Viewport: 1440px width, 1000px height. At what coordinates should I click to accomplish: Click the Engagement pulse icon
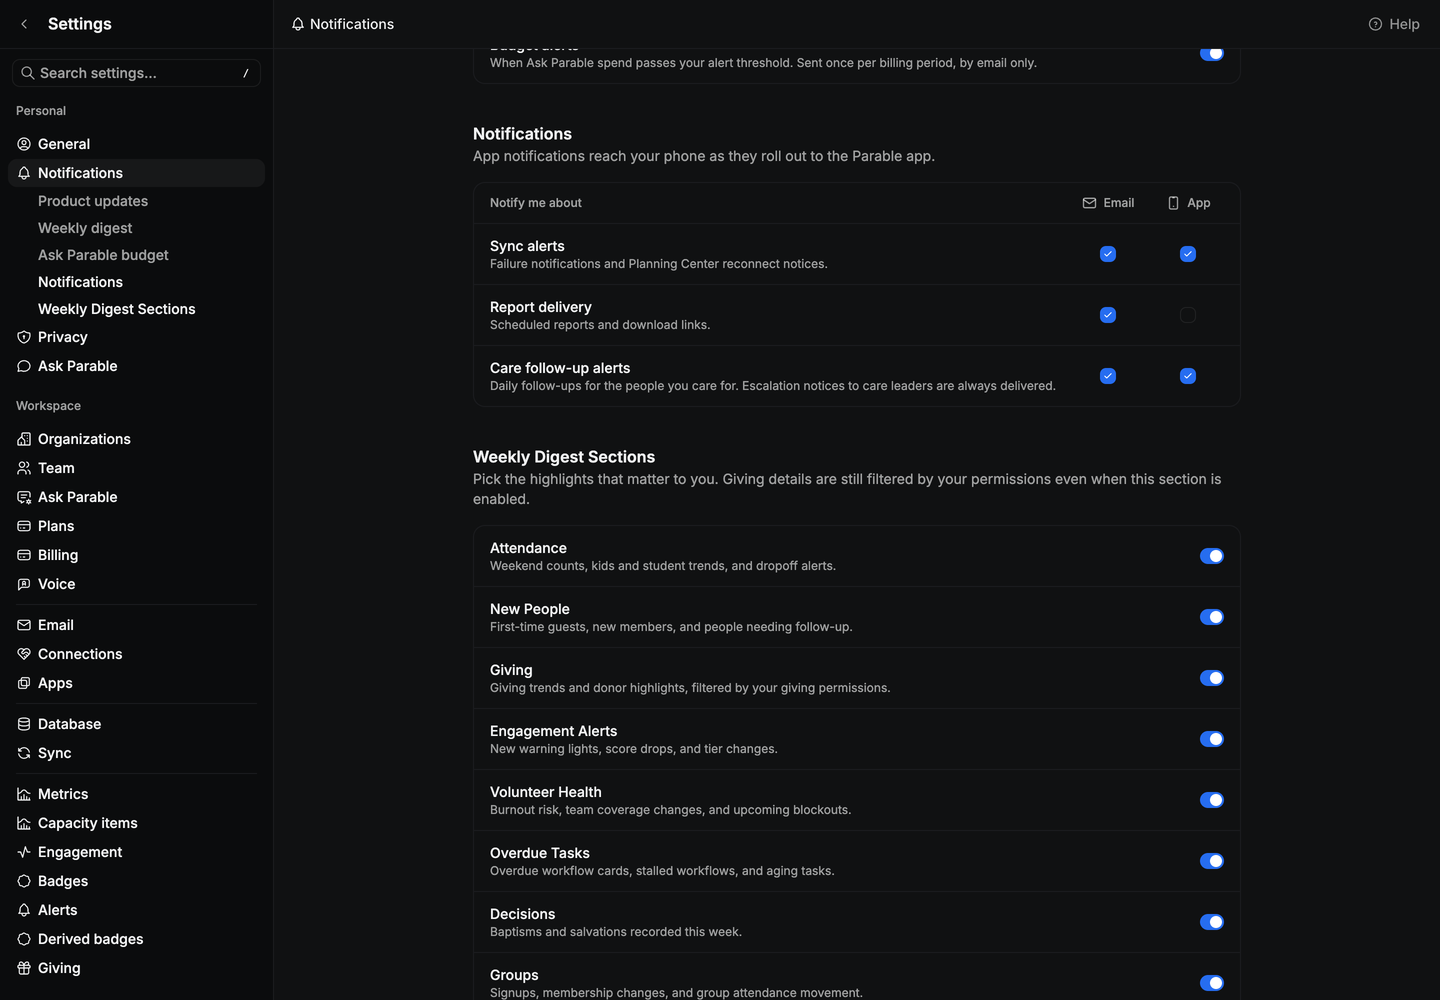click(24, 852)
